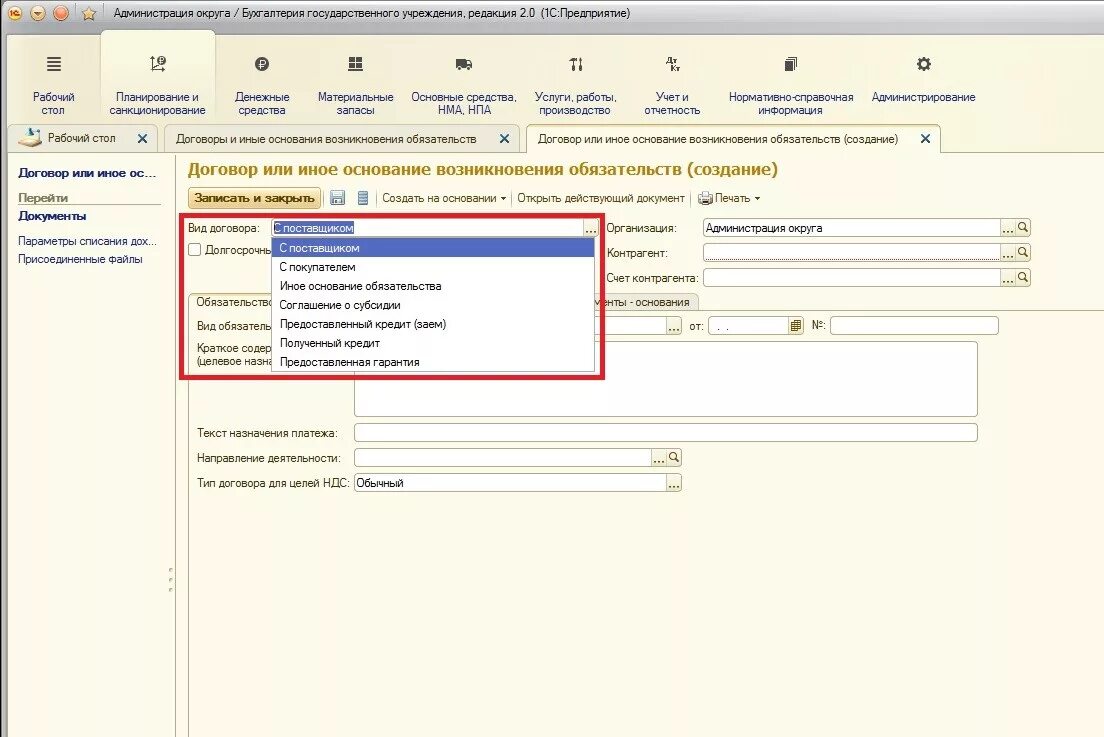1104x737 pixels.
Task: Select 'Предоставленная гарантия' option
Action: coord(433,362)
